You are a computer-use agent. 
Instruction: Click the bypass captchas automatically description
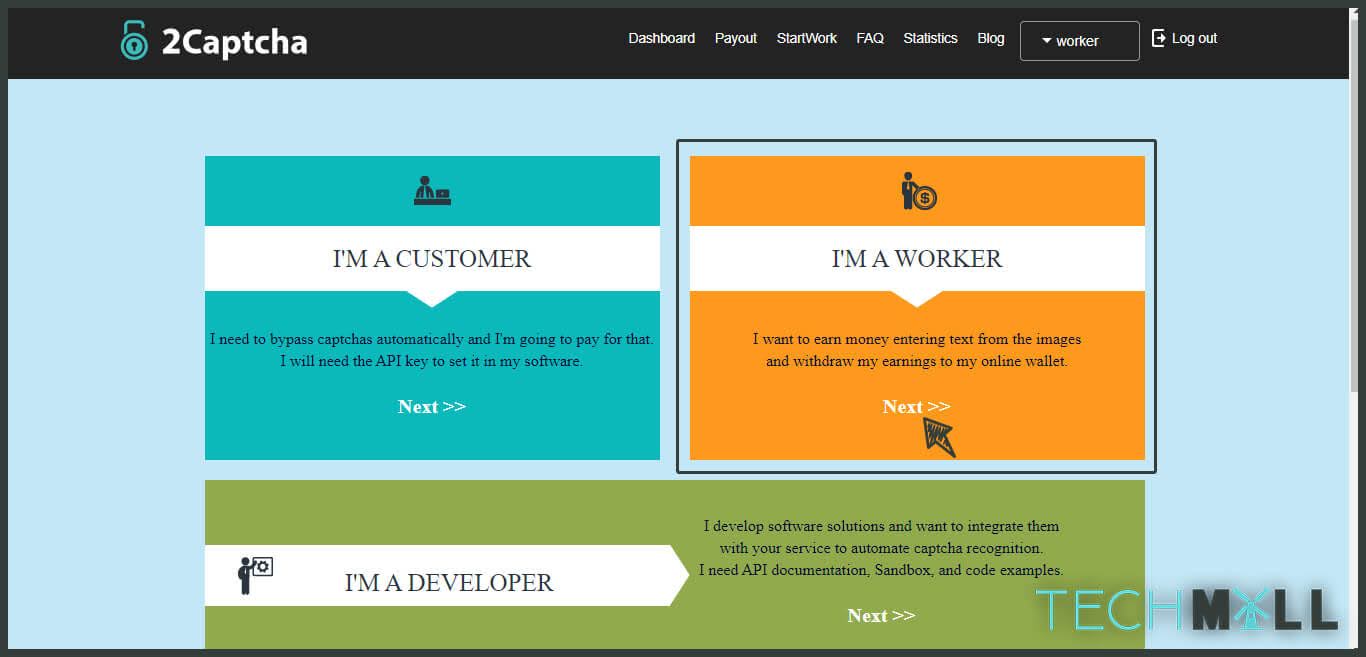[432, 350]
